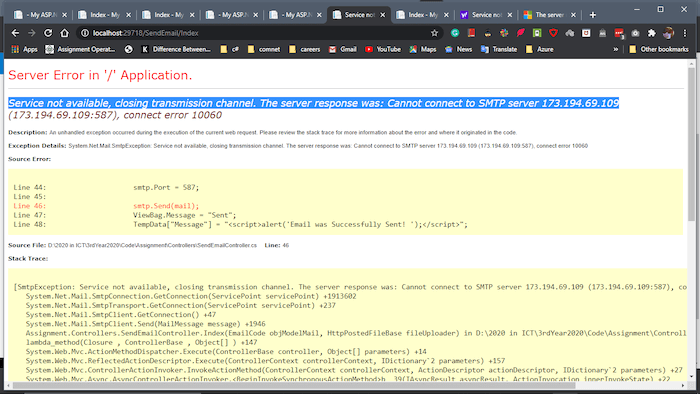
Task: Click the address bar URL localhost:29718/SendEmail/Index
Action: 146,33
